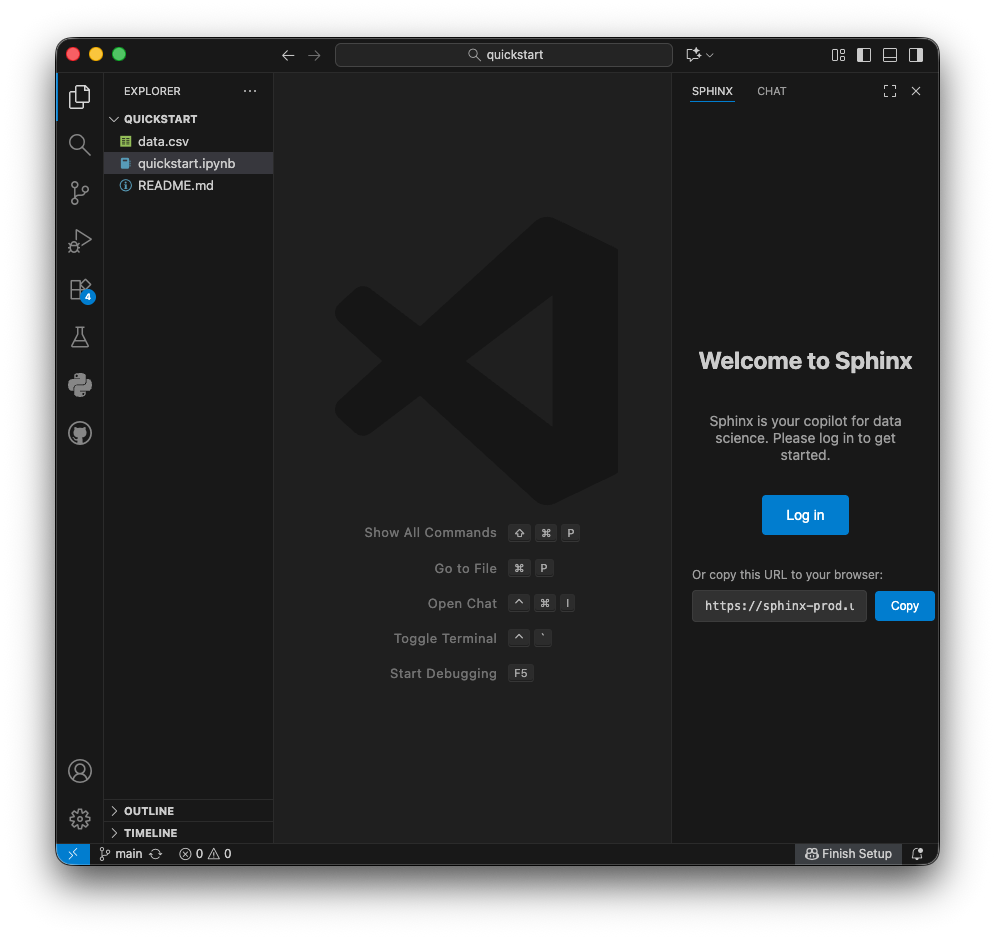Open the Testing beaker view

[79, 337]
